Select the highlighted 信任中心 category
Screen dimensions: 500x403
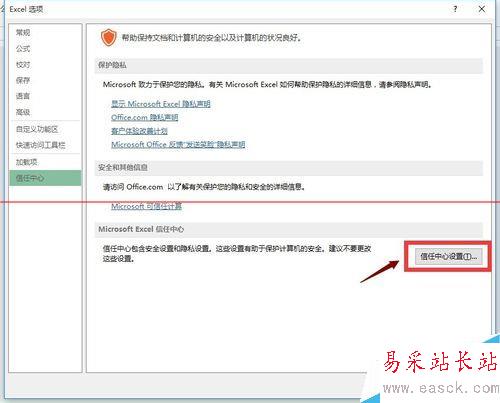[x=45, y=178]
